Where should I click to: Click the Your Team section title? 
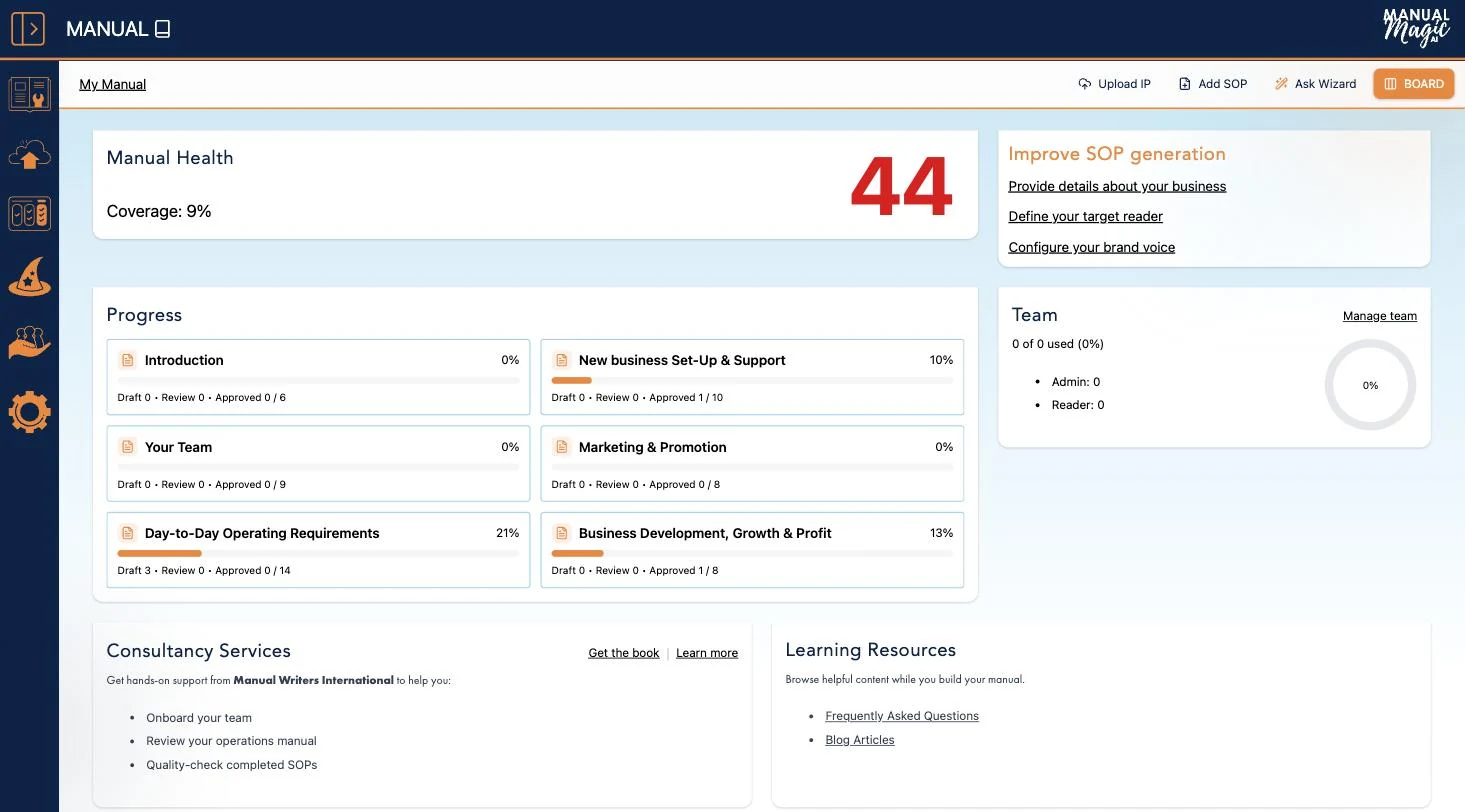tap(178, 447)
